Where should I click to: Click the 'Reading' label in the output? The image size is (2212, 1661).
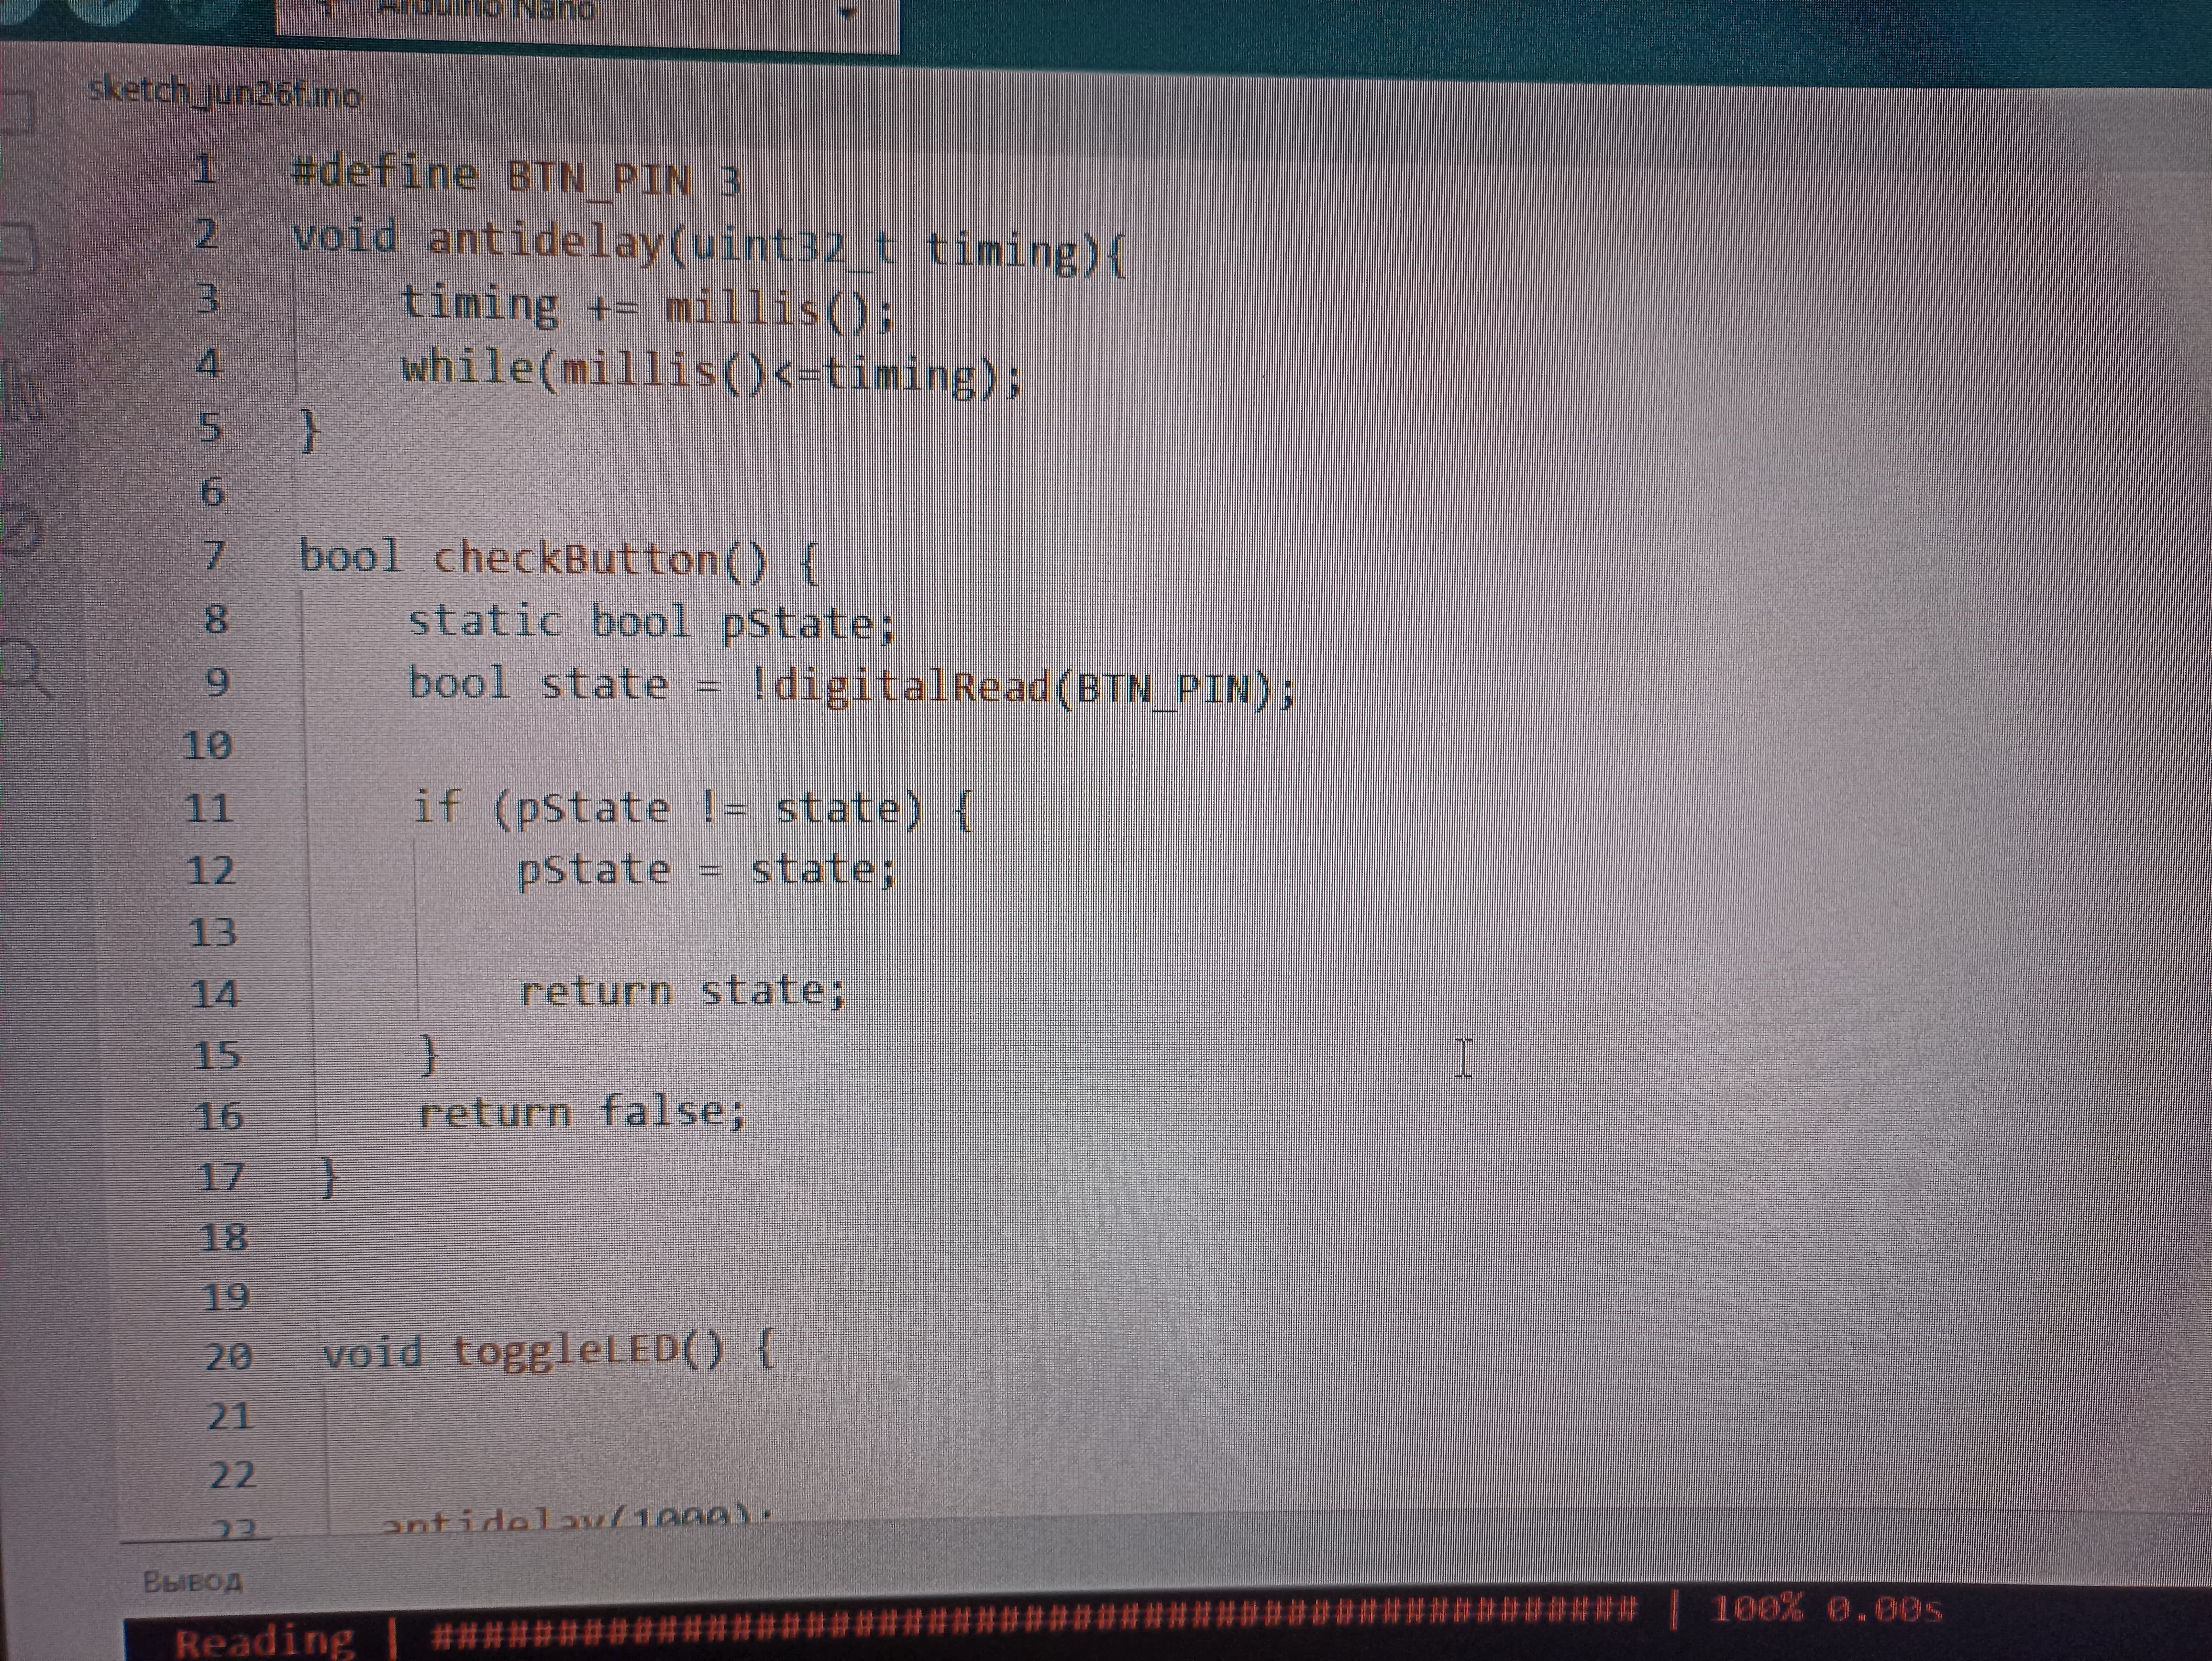click(x=265, y=1642)
